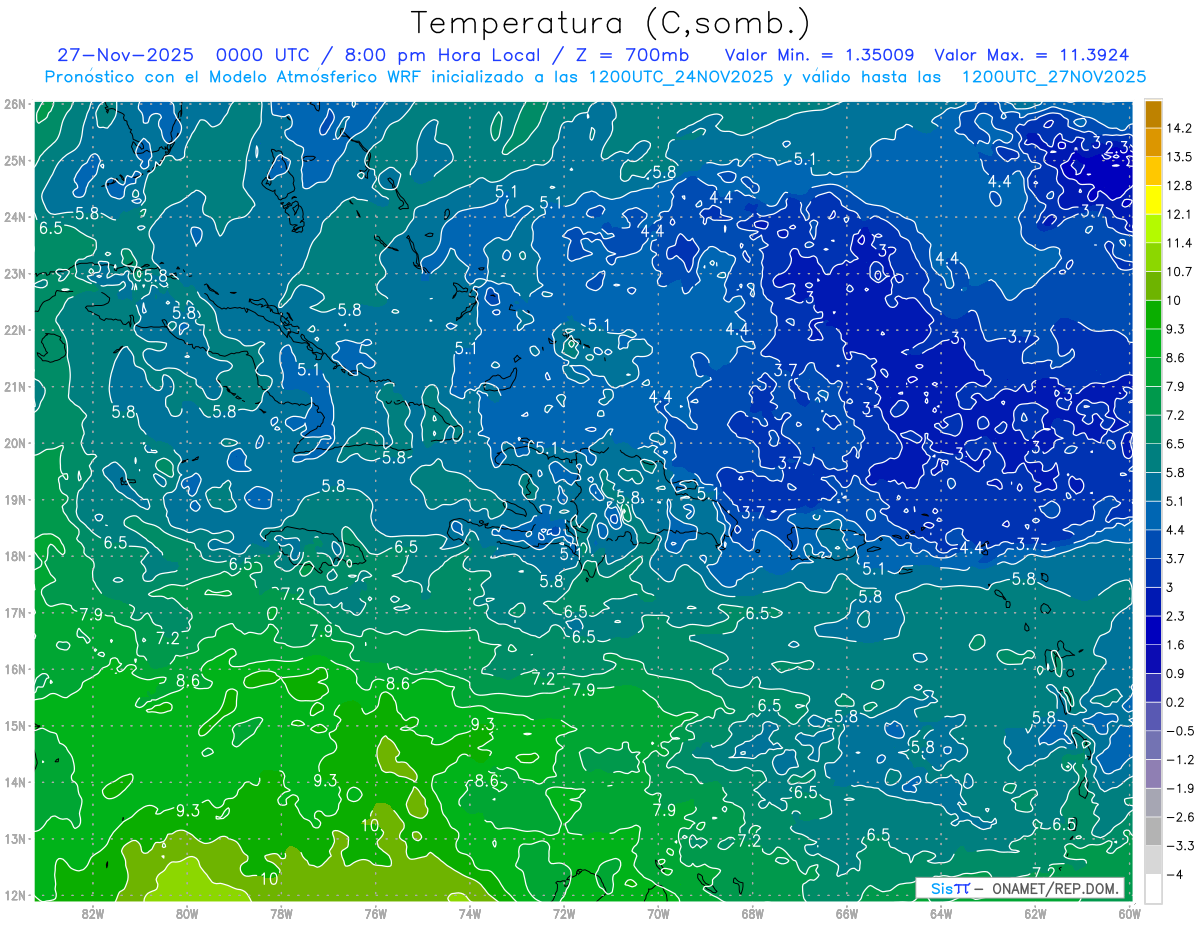This screenshot has width=1200, height=927.
Task: Click the -0.5 color scale label
Action: coord(1179,731)
